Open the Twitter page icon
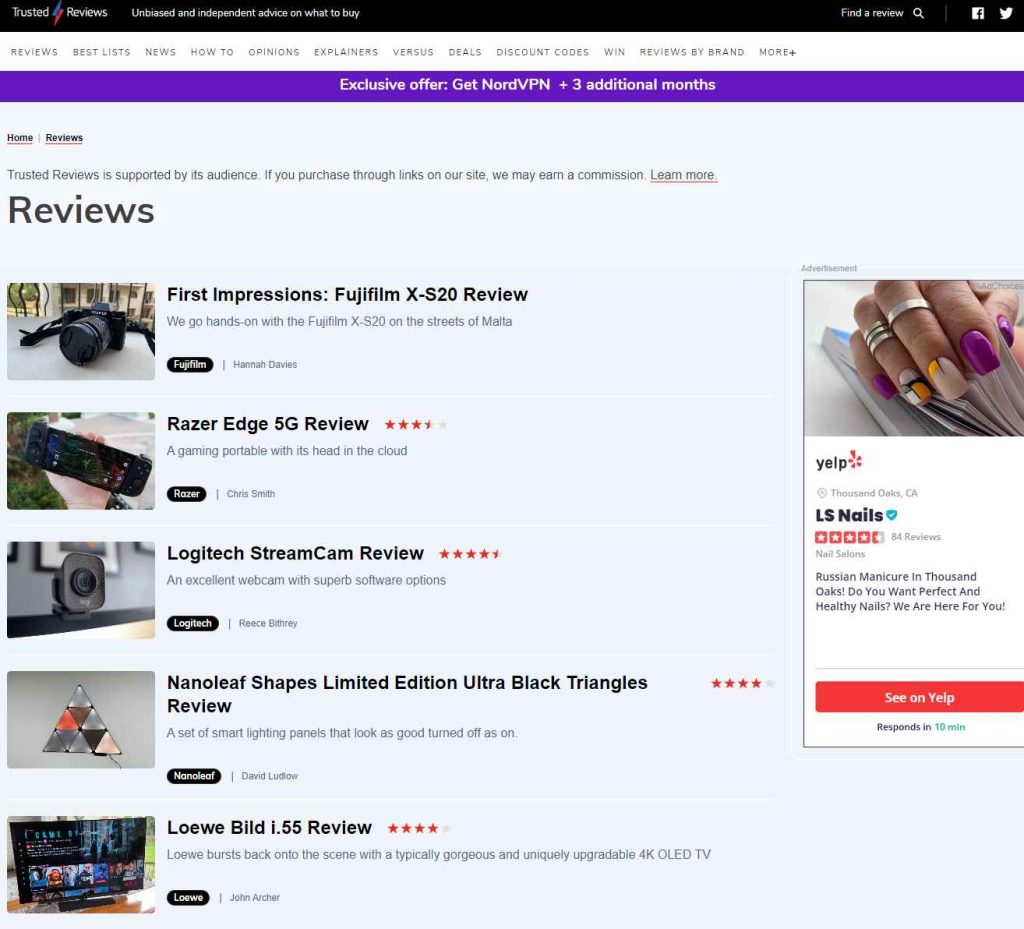This screenshot has width=1024, height=929. 1006,13
